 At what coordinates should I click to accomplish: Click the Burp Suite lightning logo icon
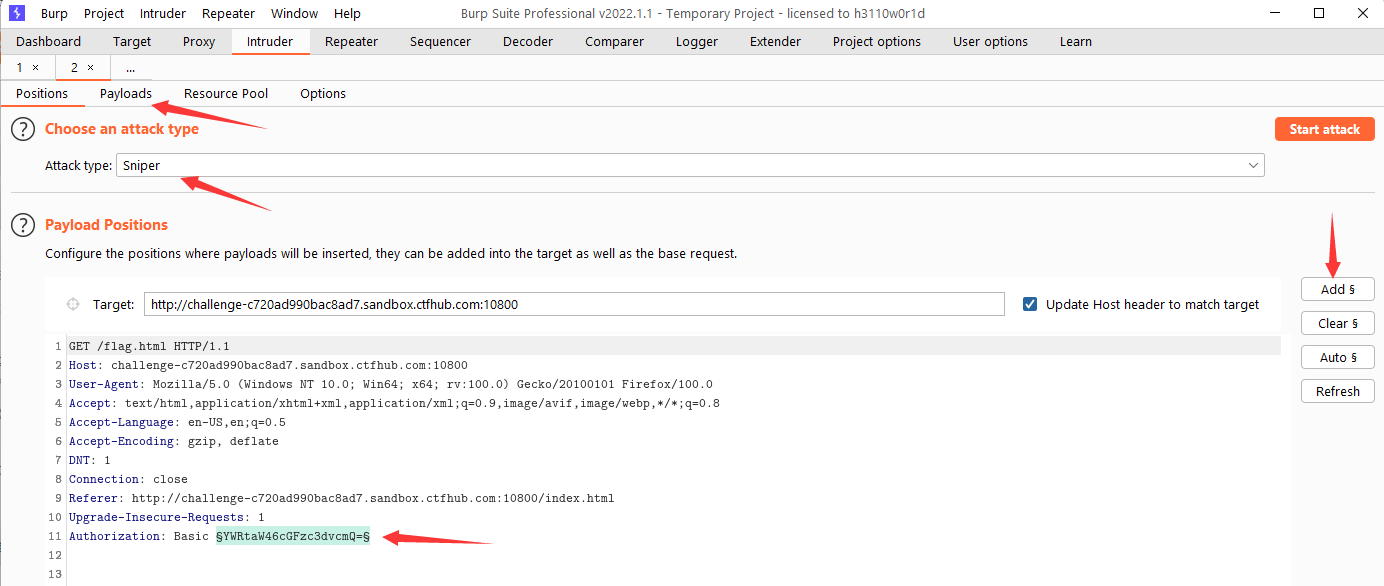[17, 13]
